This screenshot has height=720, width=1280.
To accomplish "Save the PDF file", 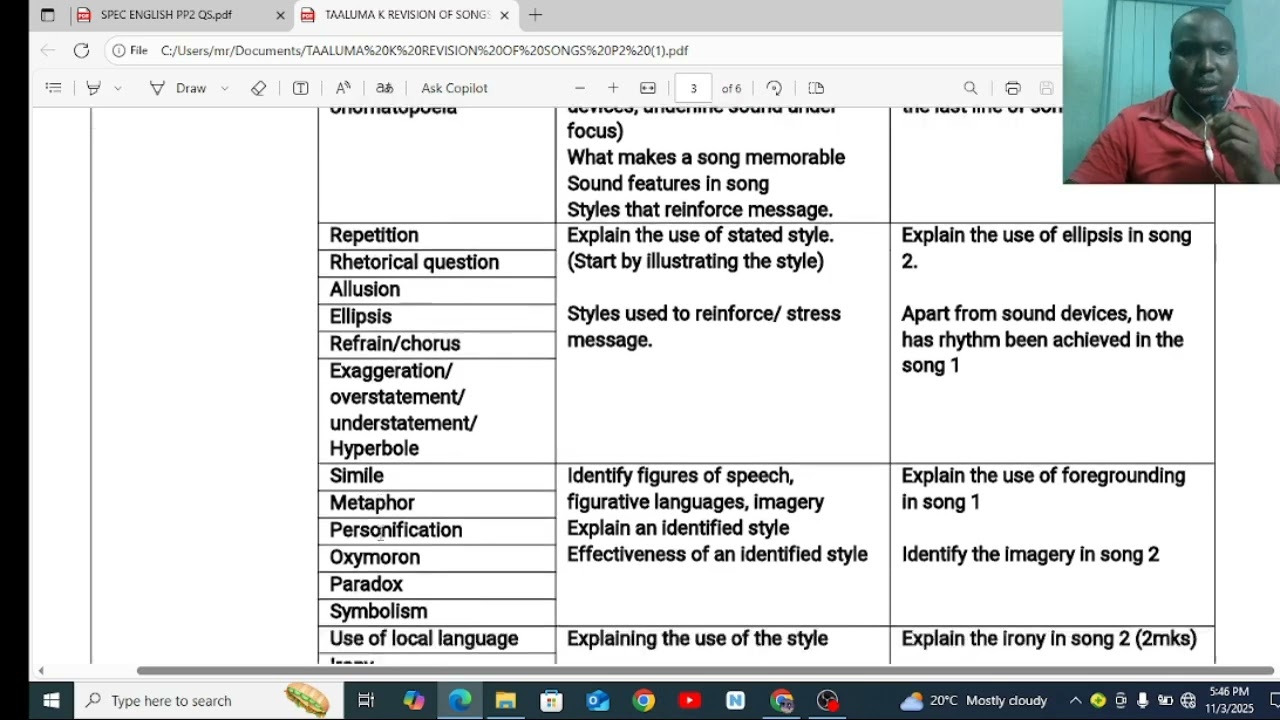I will pyautogui.click(x=1047, y=88).
